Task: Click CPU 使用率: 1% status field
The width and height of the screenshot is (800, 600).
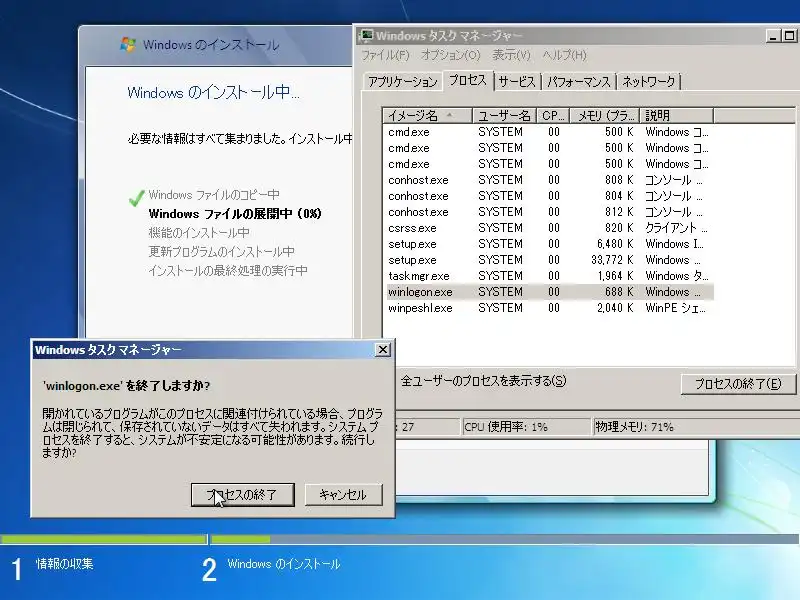Action: (526, 427)
